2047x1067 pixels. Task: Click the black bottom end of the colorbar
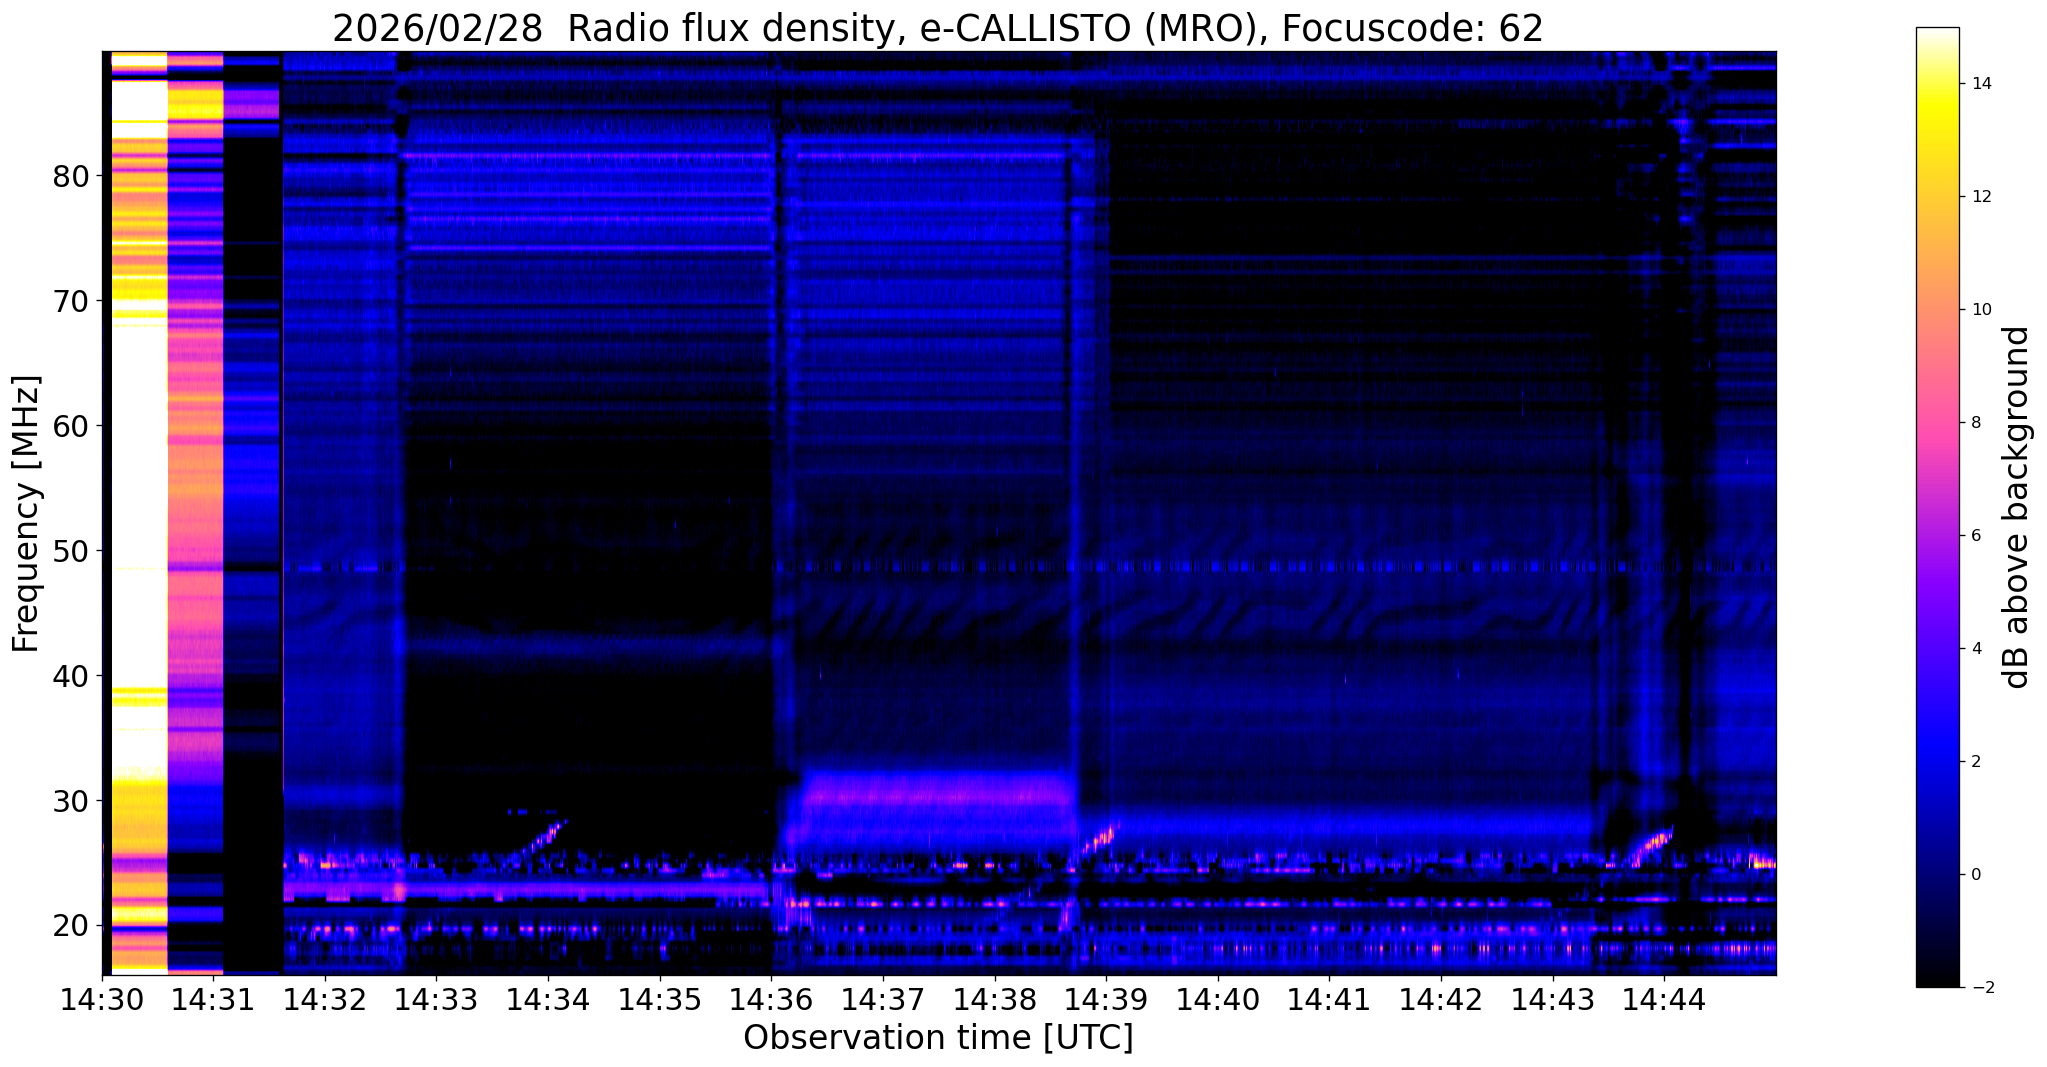[1937, 980]
